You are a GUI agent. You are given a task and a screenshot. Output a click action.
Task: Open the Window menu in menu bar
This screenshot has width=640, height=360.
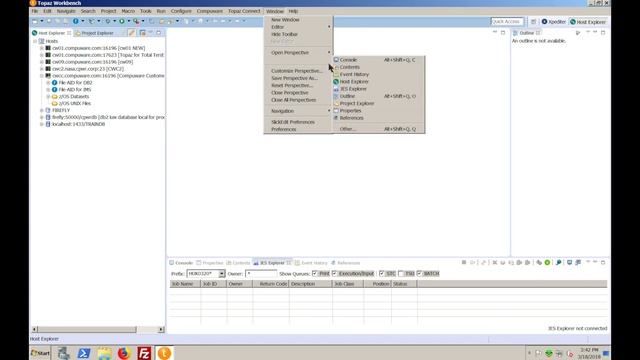click(274, 11)
